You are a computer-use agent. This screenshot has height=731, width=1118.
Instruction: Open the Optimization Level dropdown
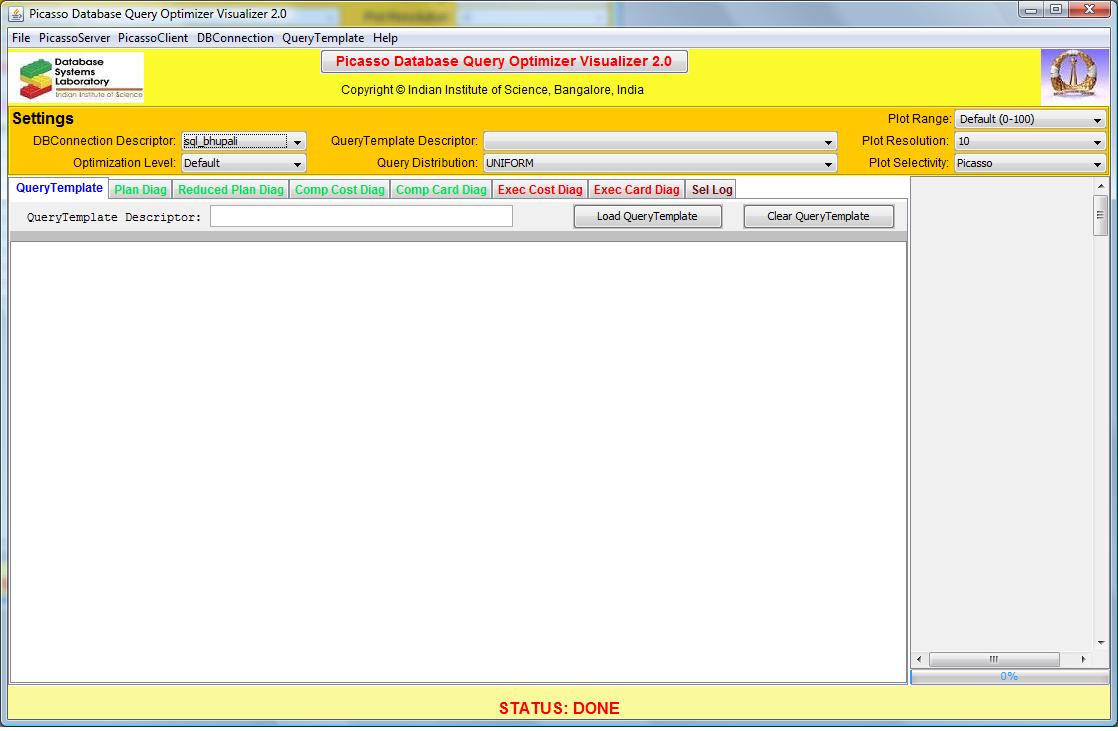[x=244, y=163]
